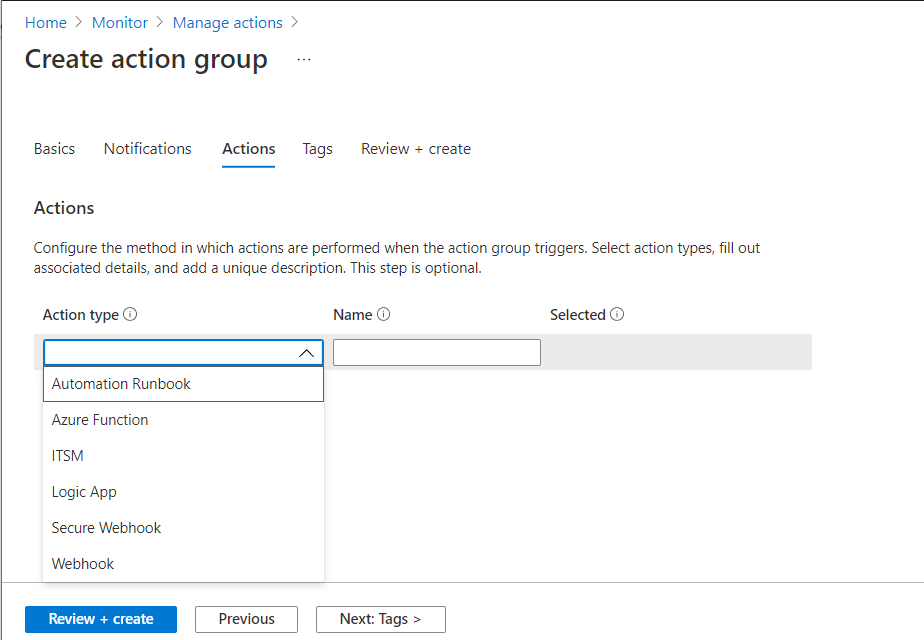Click the Action type info icon
This screenshot has width=924, height=640.
[130, 314]
